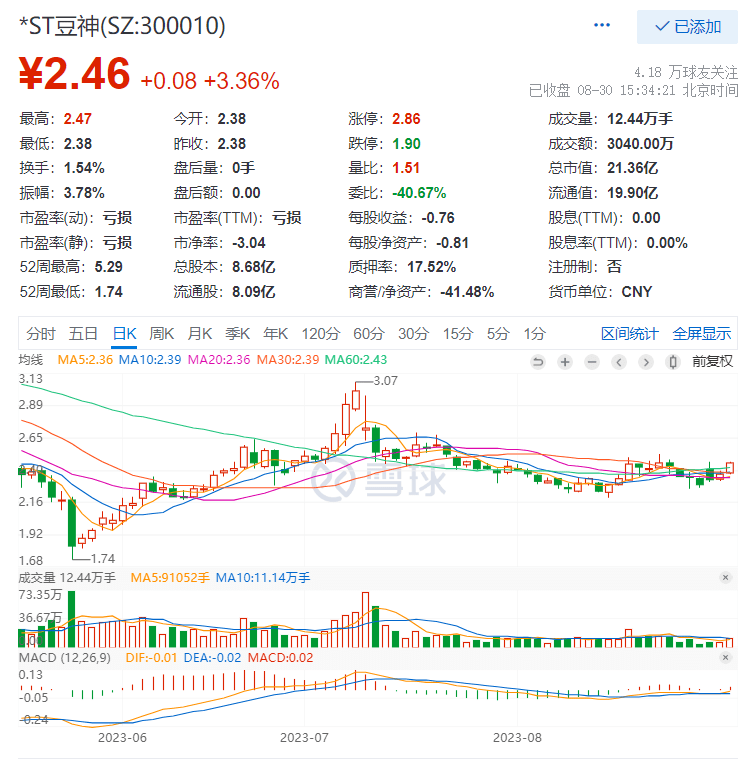
Task: Open 全屏显示 fullscreen chart view
Action: coord(701,333)
